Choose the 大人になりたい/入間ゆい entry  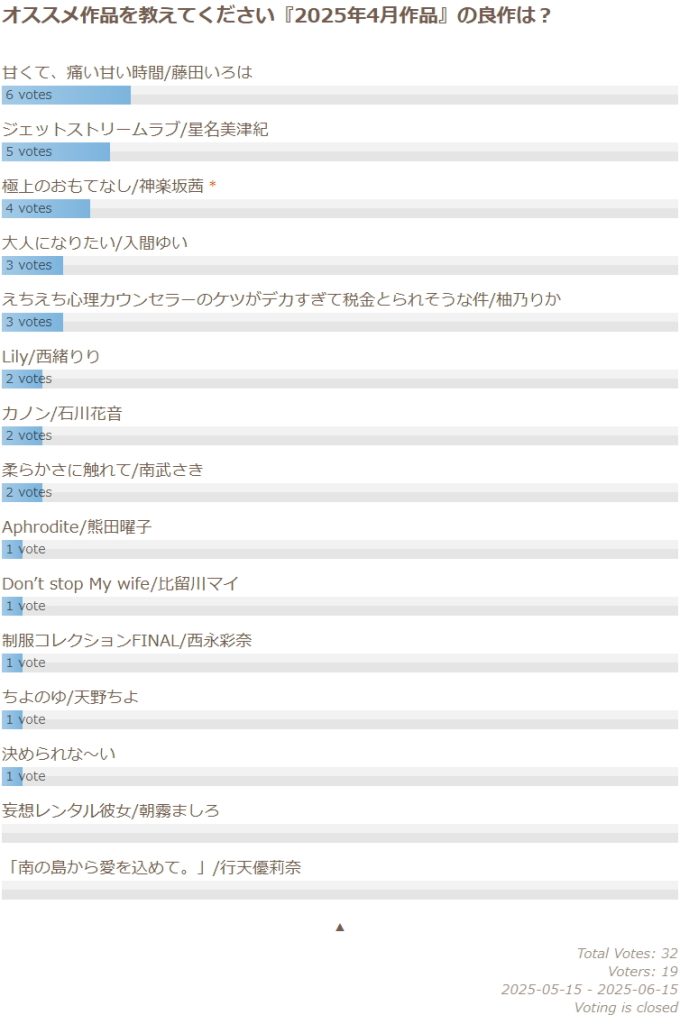click(95, 243)
